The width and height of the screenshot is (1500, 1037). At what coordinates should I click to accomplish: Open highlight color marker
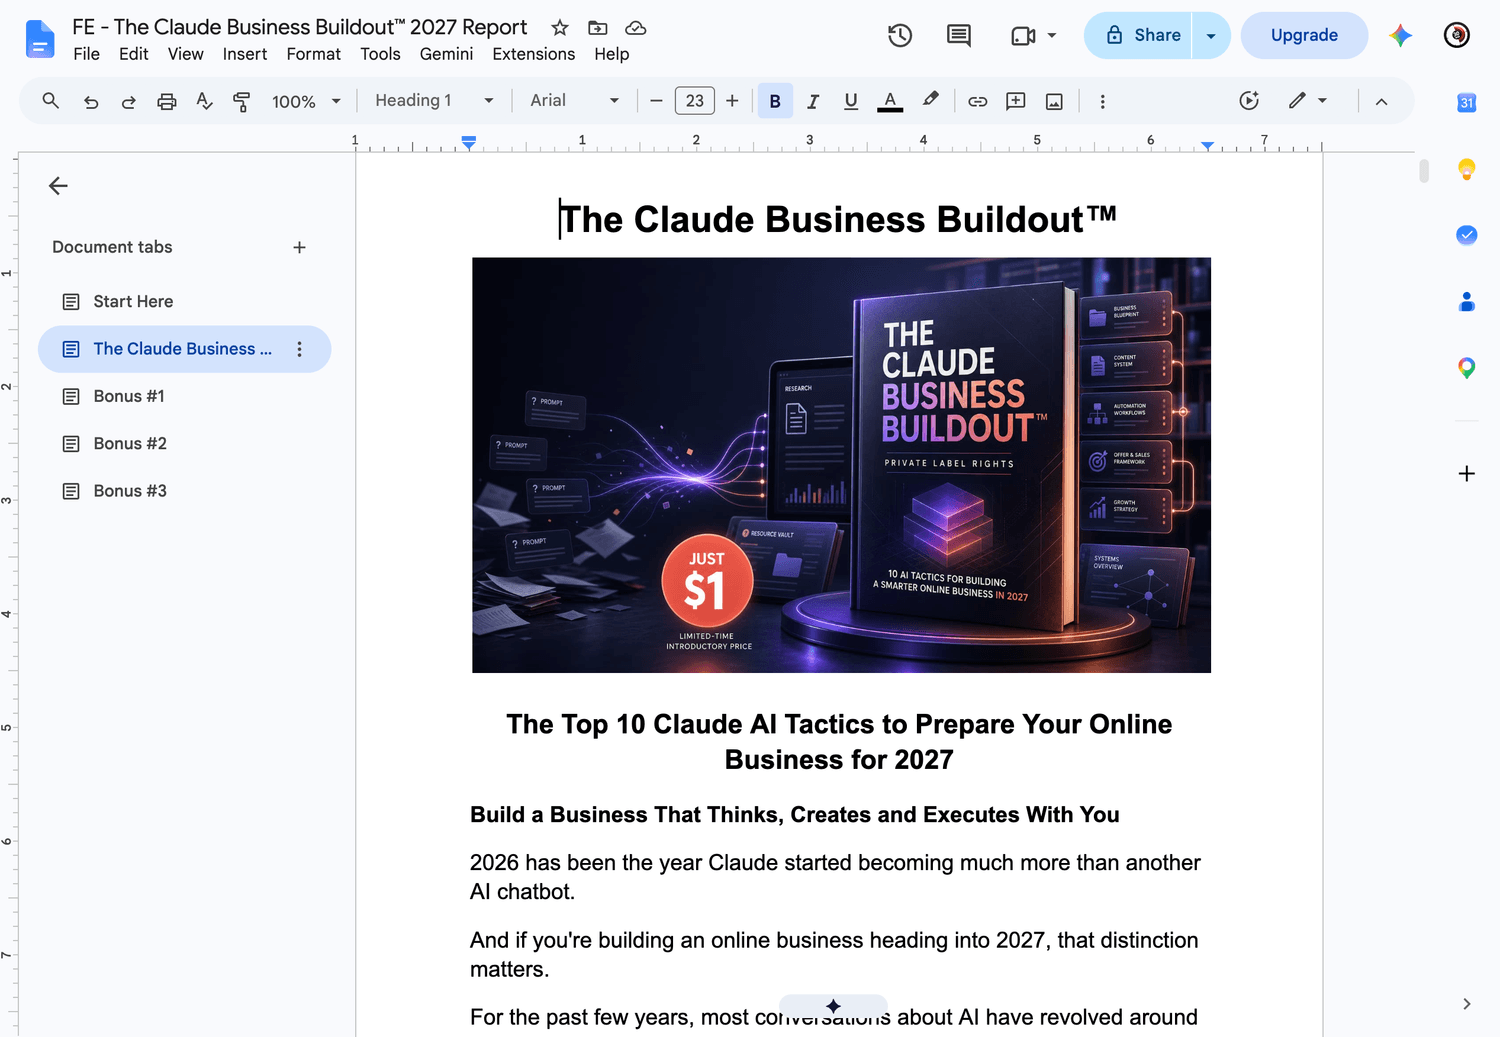pos(931,100)
